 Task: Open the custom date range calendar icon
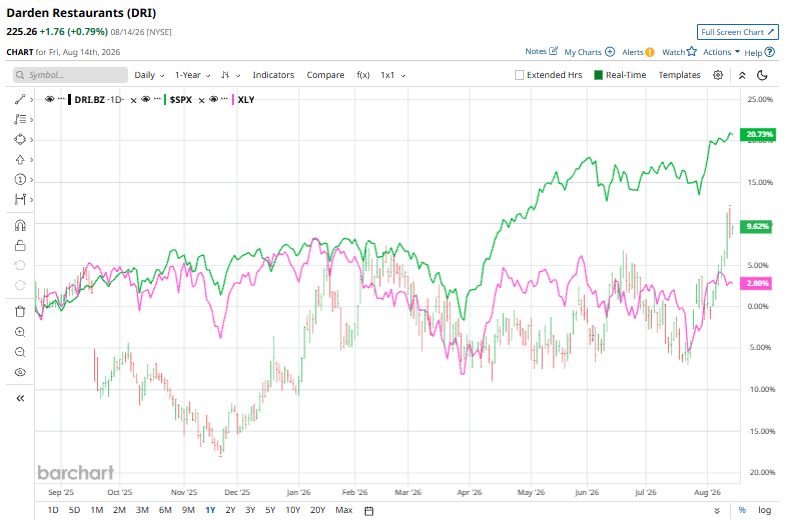pos(369,511)
